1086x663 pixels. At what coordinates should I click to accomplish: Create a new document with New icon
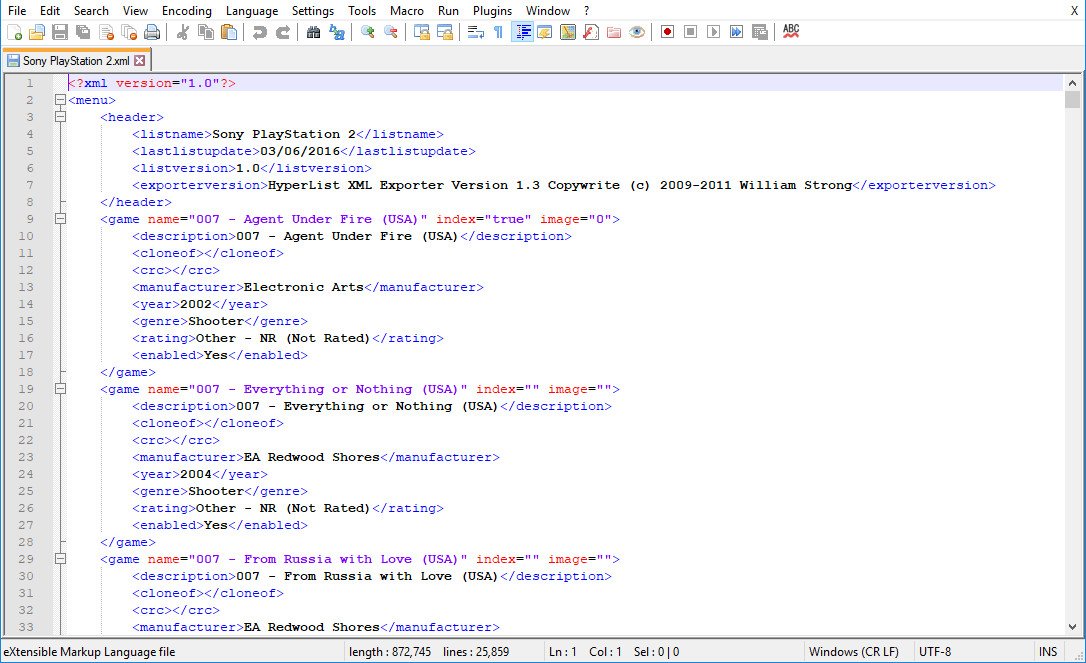15,32
